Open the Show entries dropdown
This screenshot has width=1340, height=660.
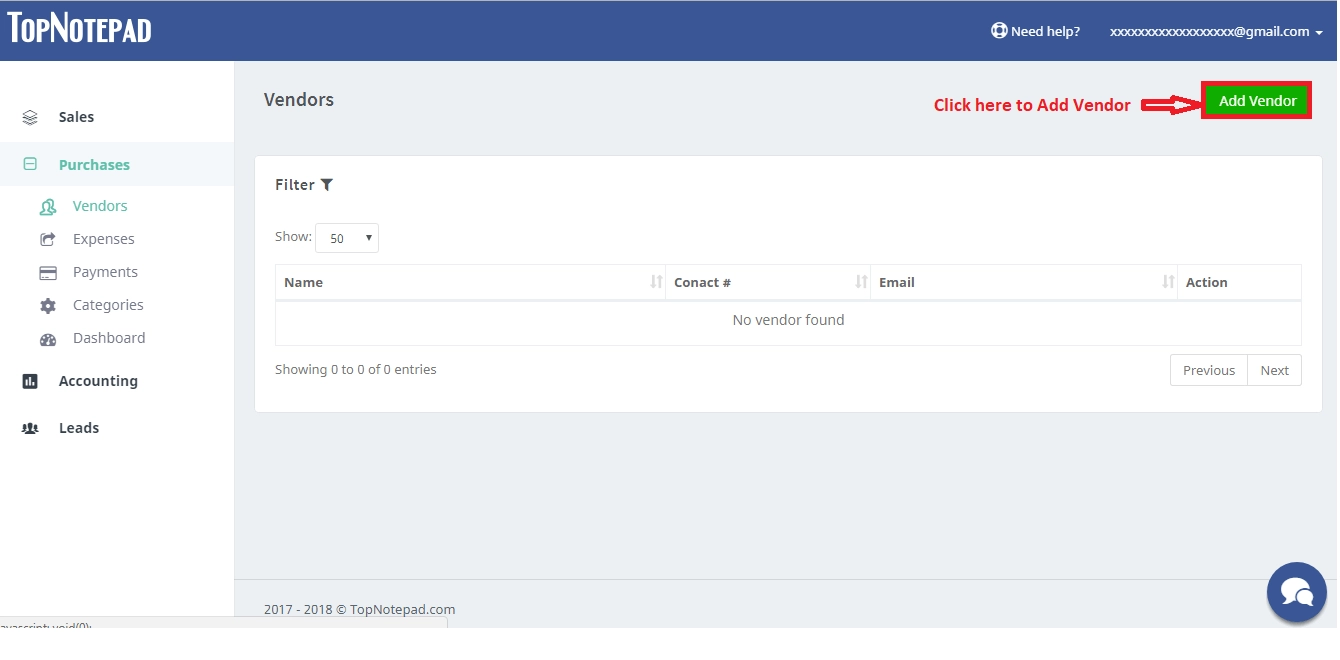[347, 238]
